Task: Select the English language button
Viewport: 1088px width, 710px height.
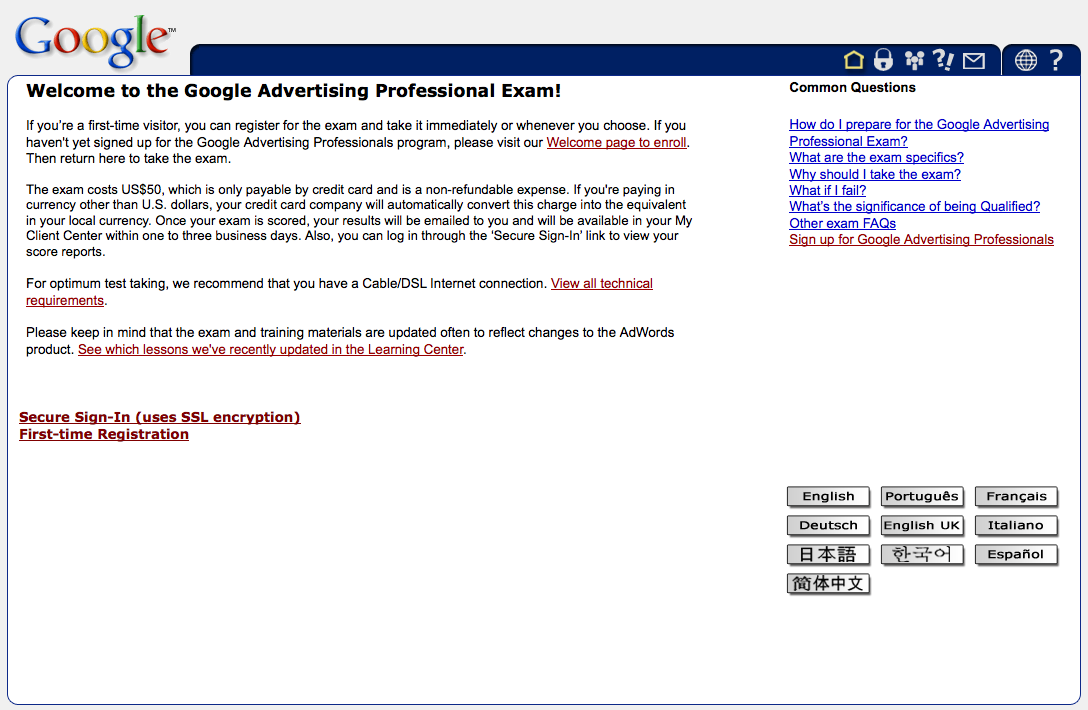Action: point(828,496)
